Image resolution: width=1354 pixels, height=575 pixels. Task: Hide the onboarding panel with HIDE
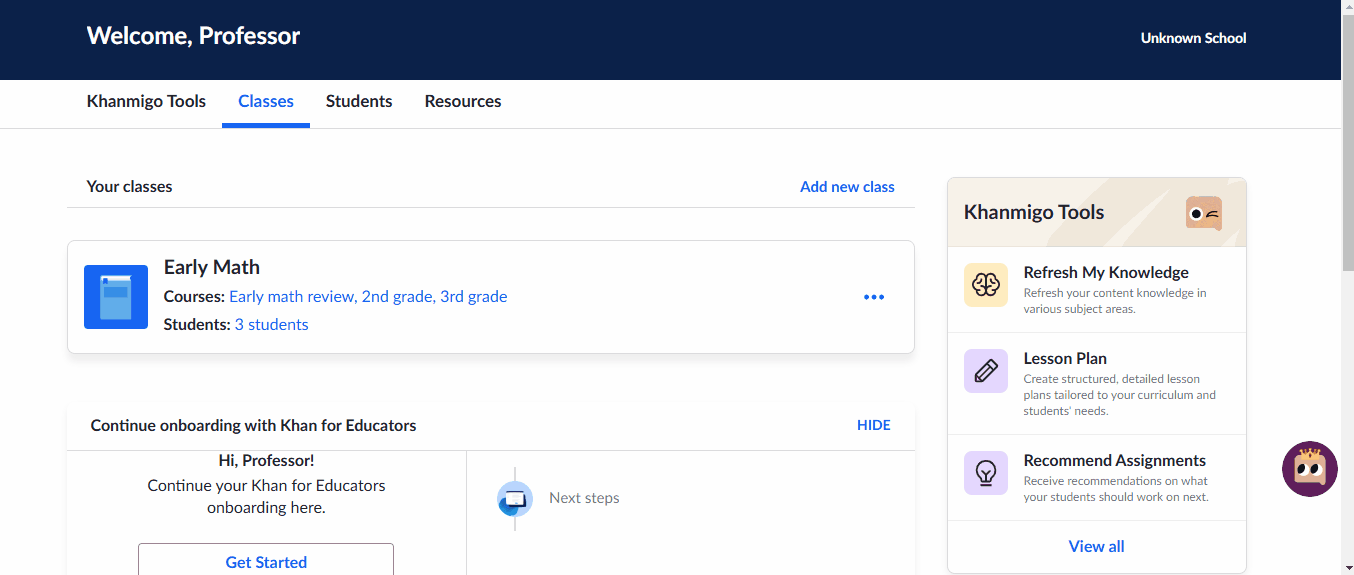874,425
